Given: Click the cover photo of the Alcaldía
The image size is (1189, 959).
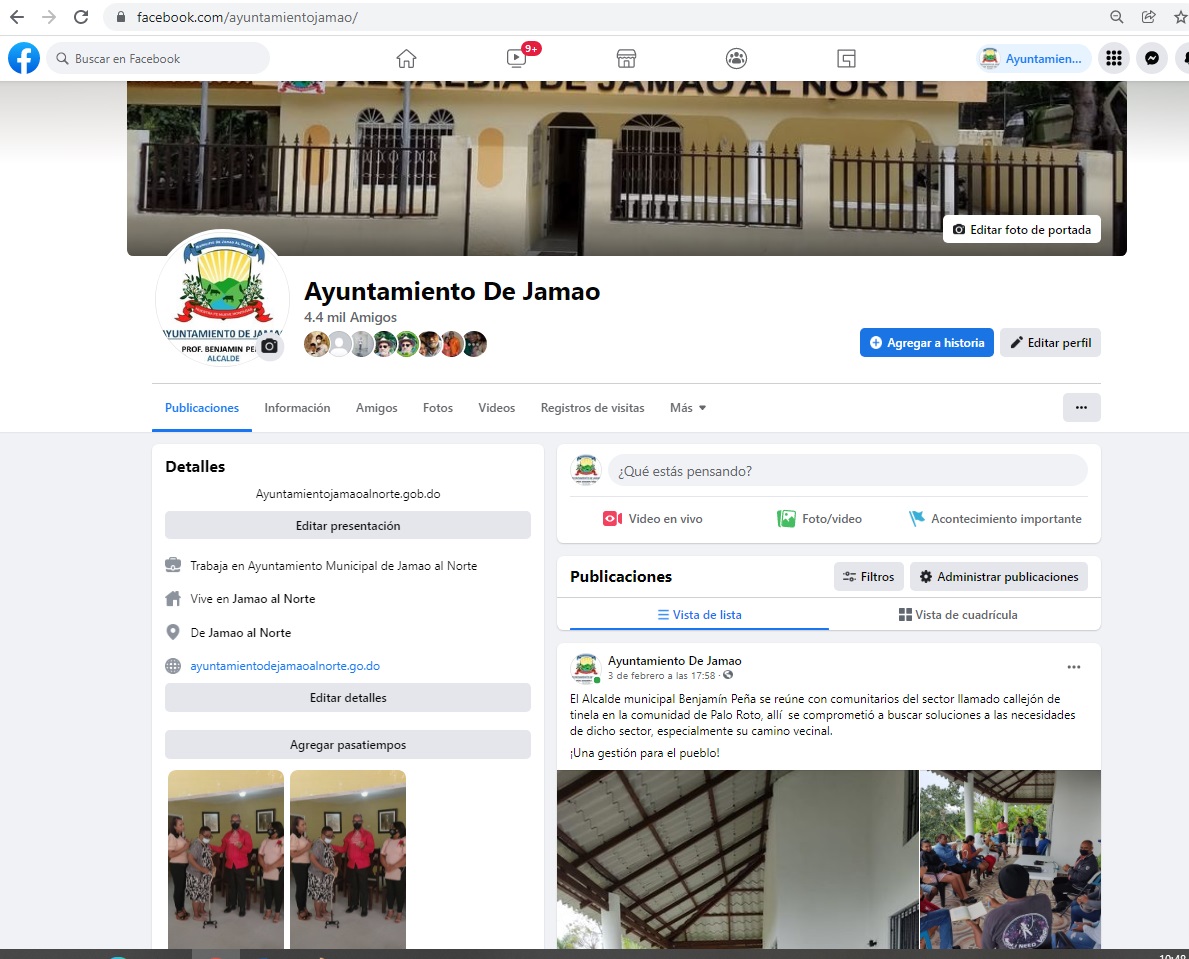Looking at the screenshot, I should (626, 168).
